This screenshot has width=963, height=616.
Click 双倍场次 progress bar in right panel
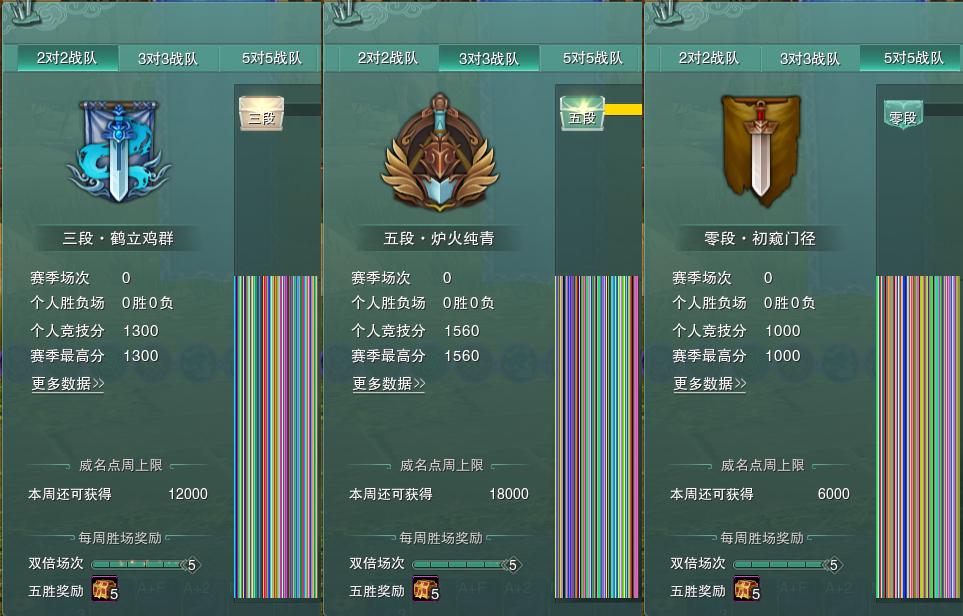[787, 564]
